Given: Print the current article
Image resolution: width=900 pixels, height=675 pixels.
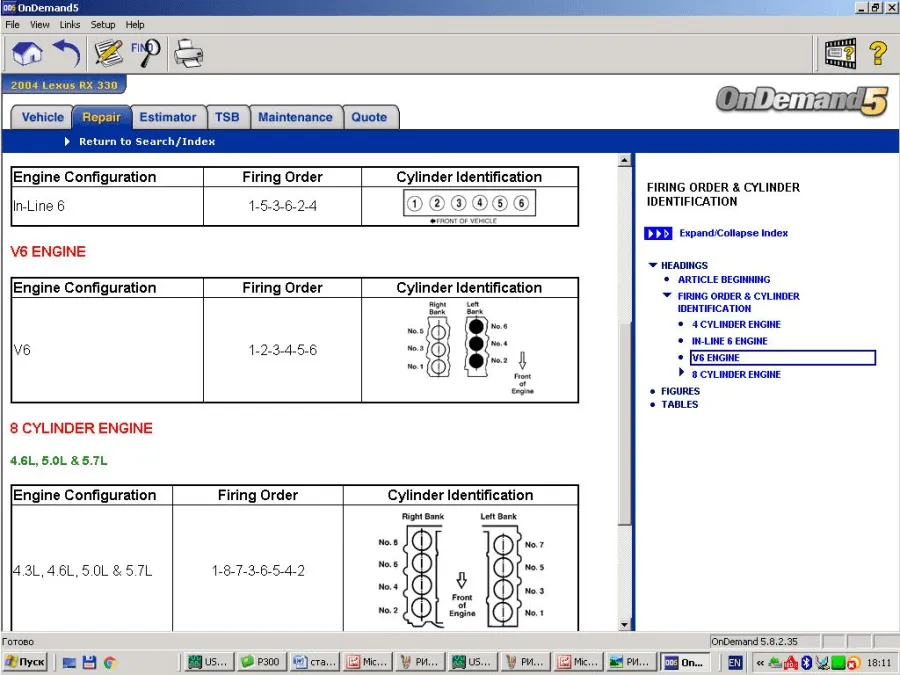Looking at the screenshot, I should coord(188,53).
